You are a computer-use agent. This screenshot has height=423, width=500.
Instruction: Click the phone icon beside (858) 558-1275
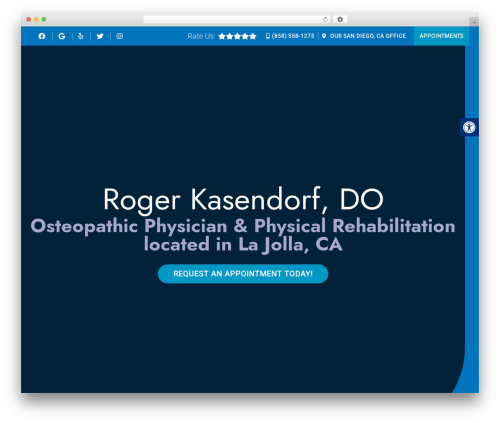(x=268, y=36)
